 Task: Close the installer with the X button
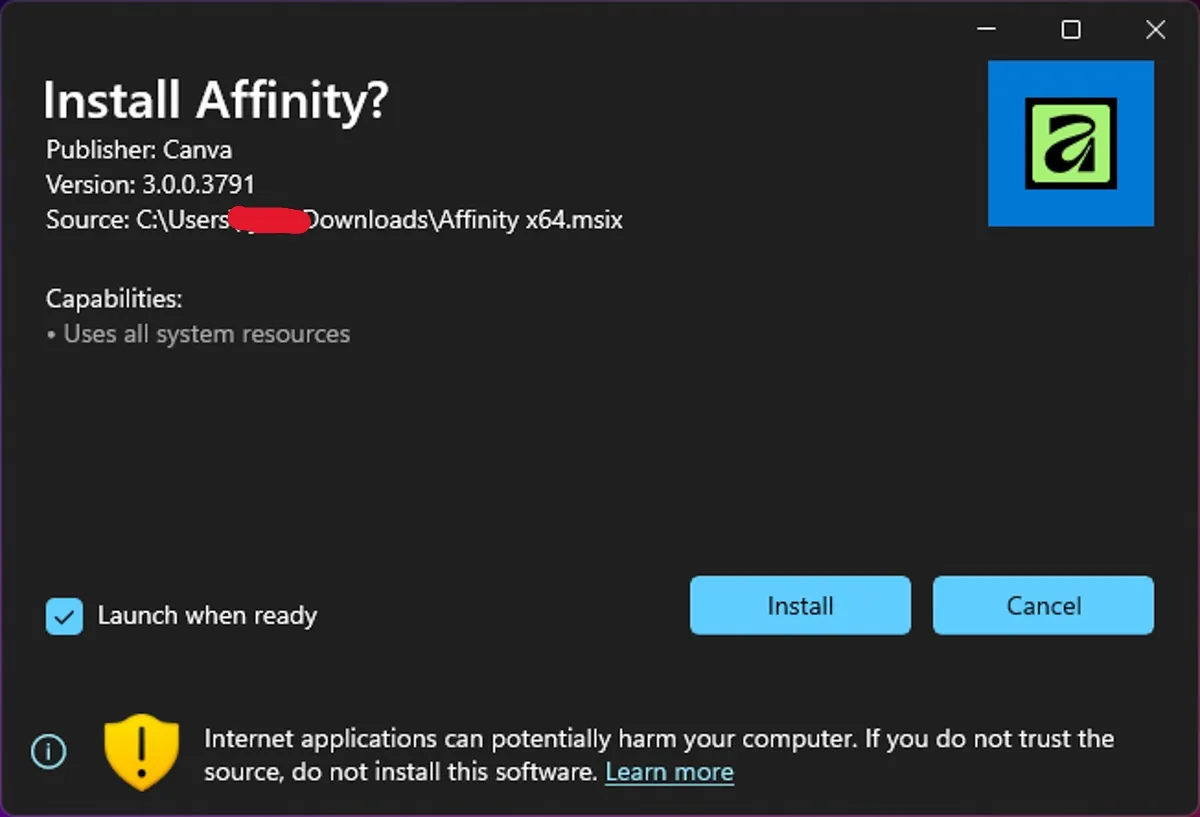[1155, 29]
